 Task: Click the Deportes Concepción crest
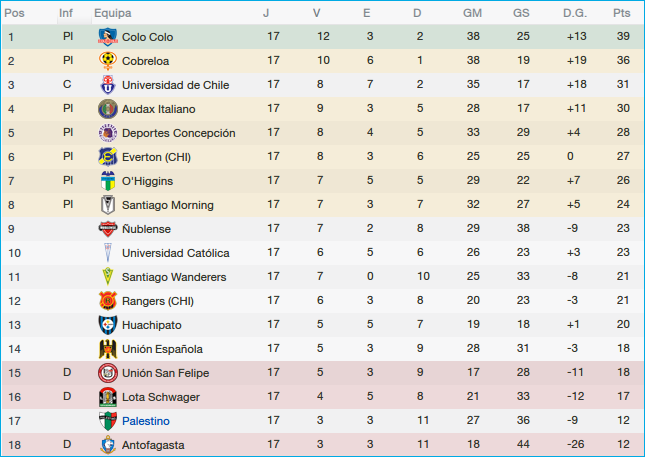(x=106, y=133)
